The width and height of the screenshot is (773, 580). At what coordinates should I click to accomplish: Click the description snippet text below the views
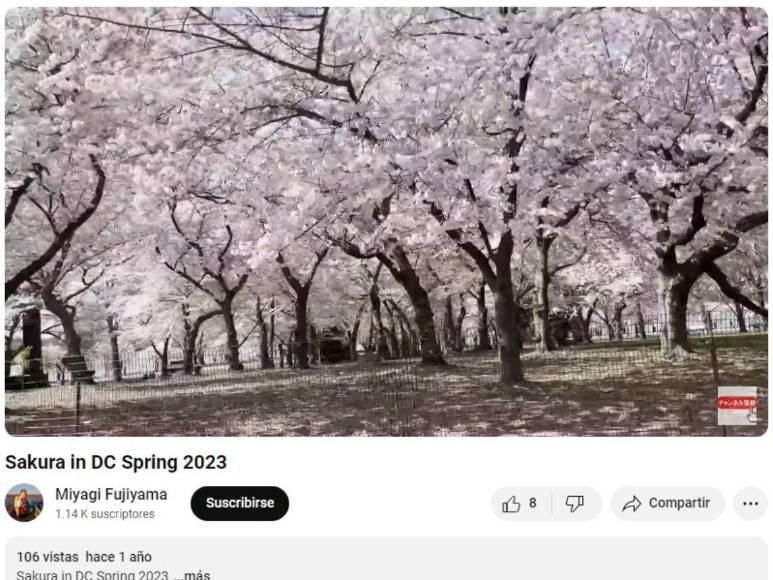coord(92,575)
